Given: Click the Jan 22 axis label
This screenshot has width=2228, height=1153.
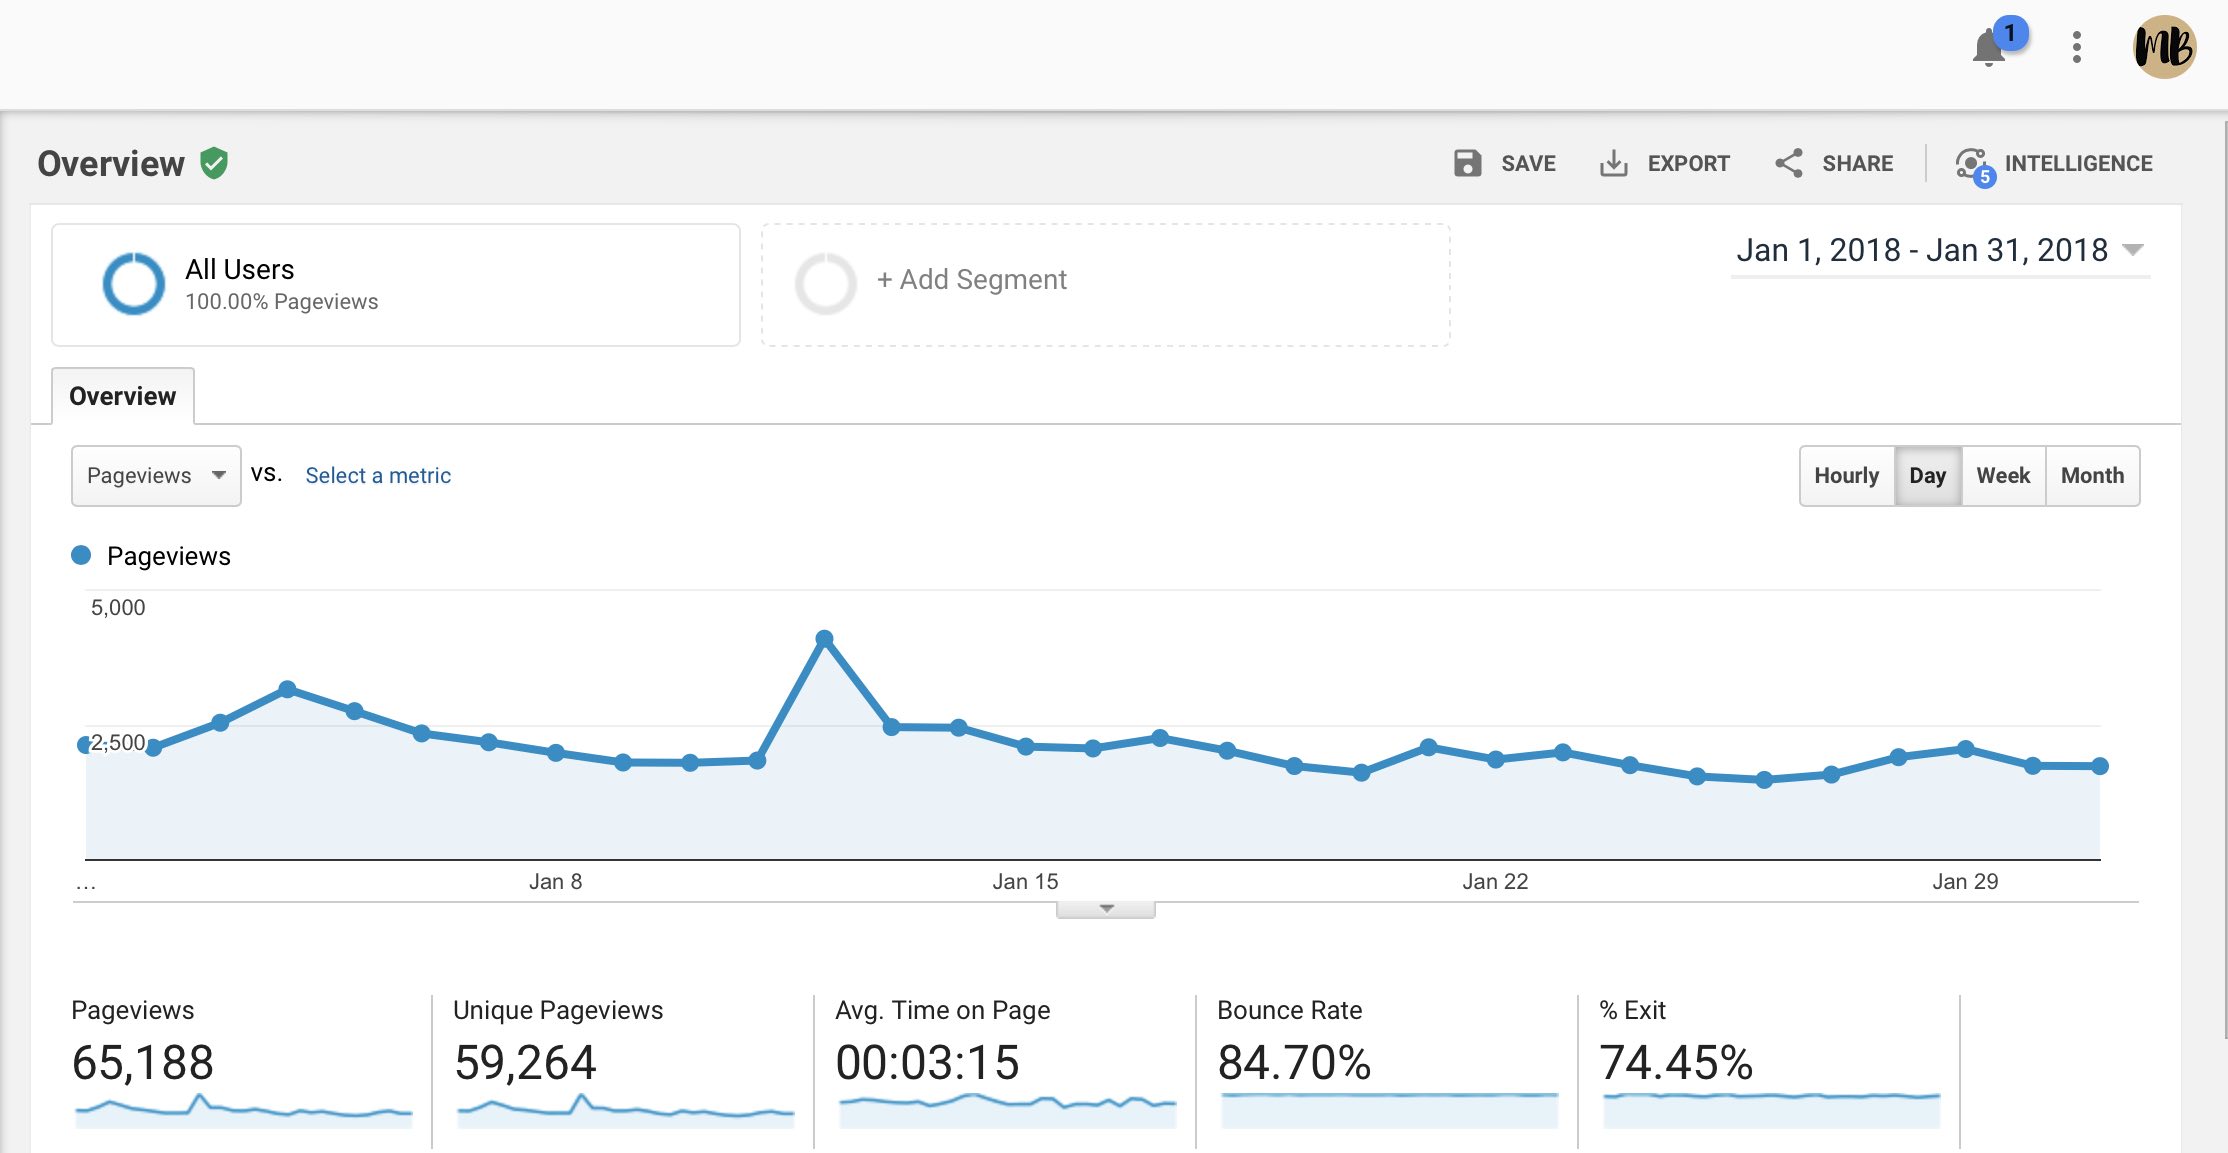Looking at the screenshot, I should [1495, 881].
